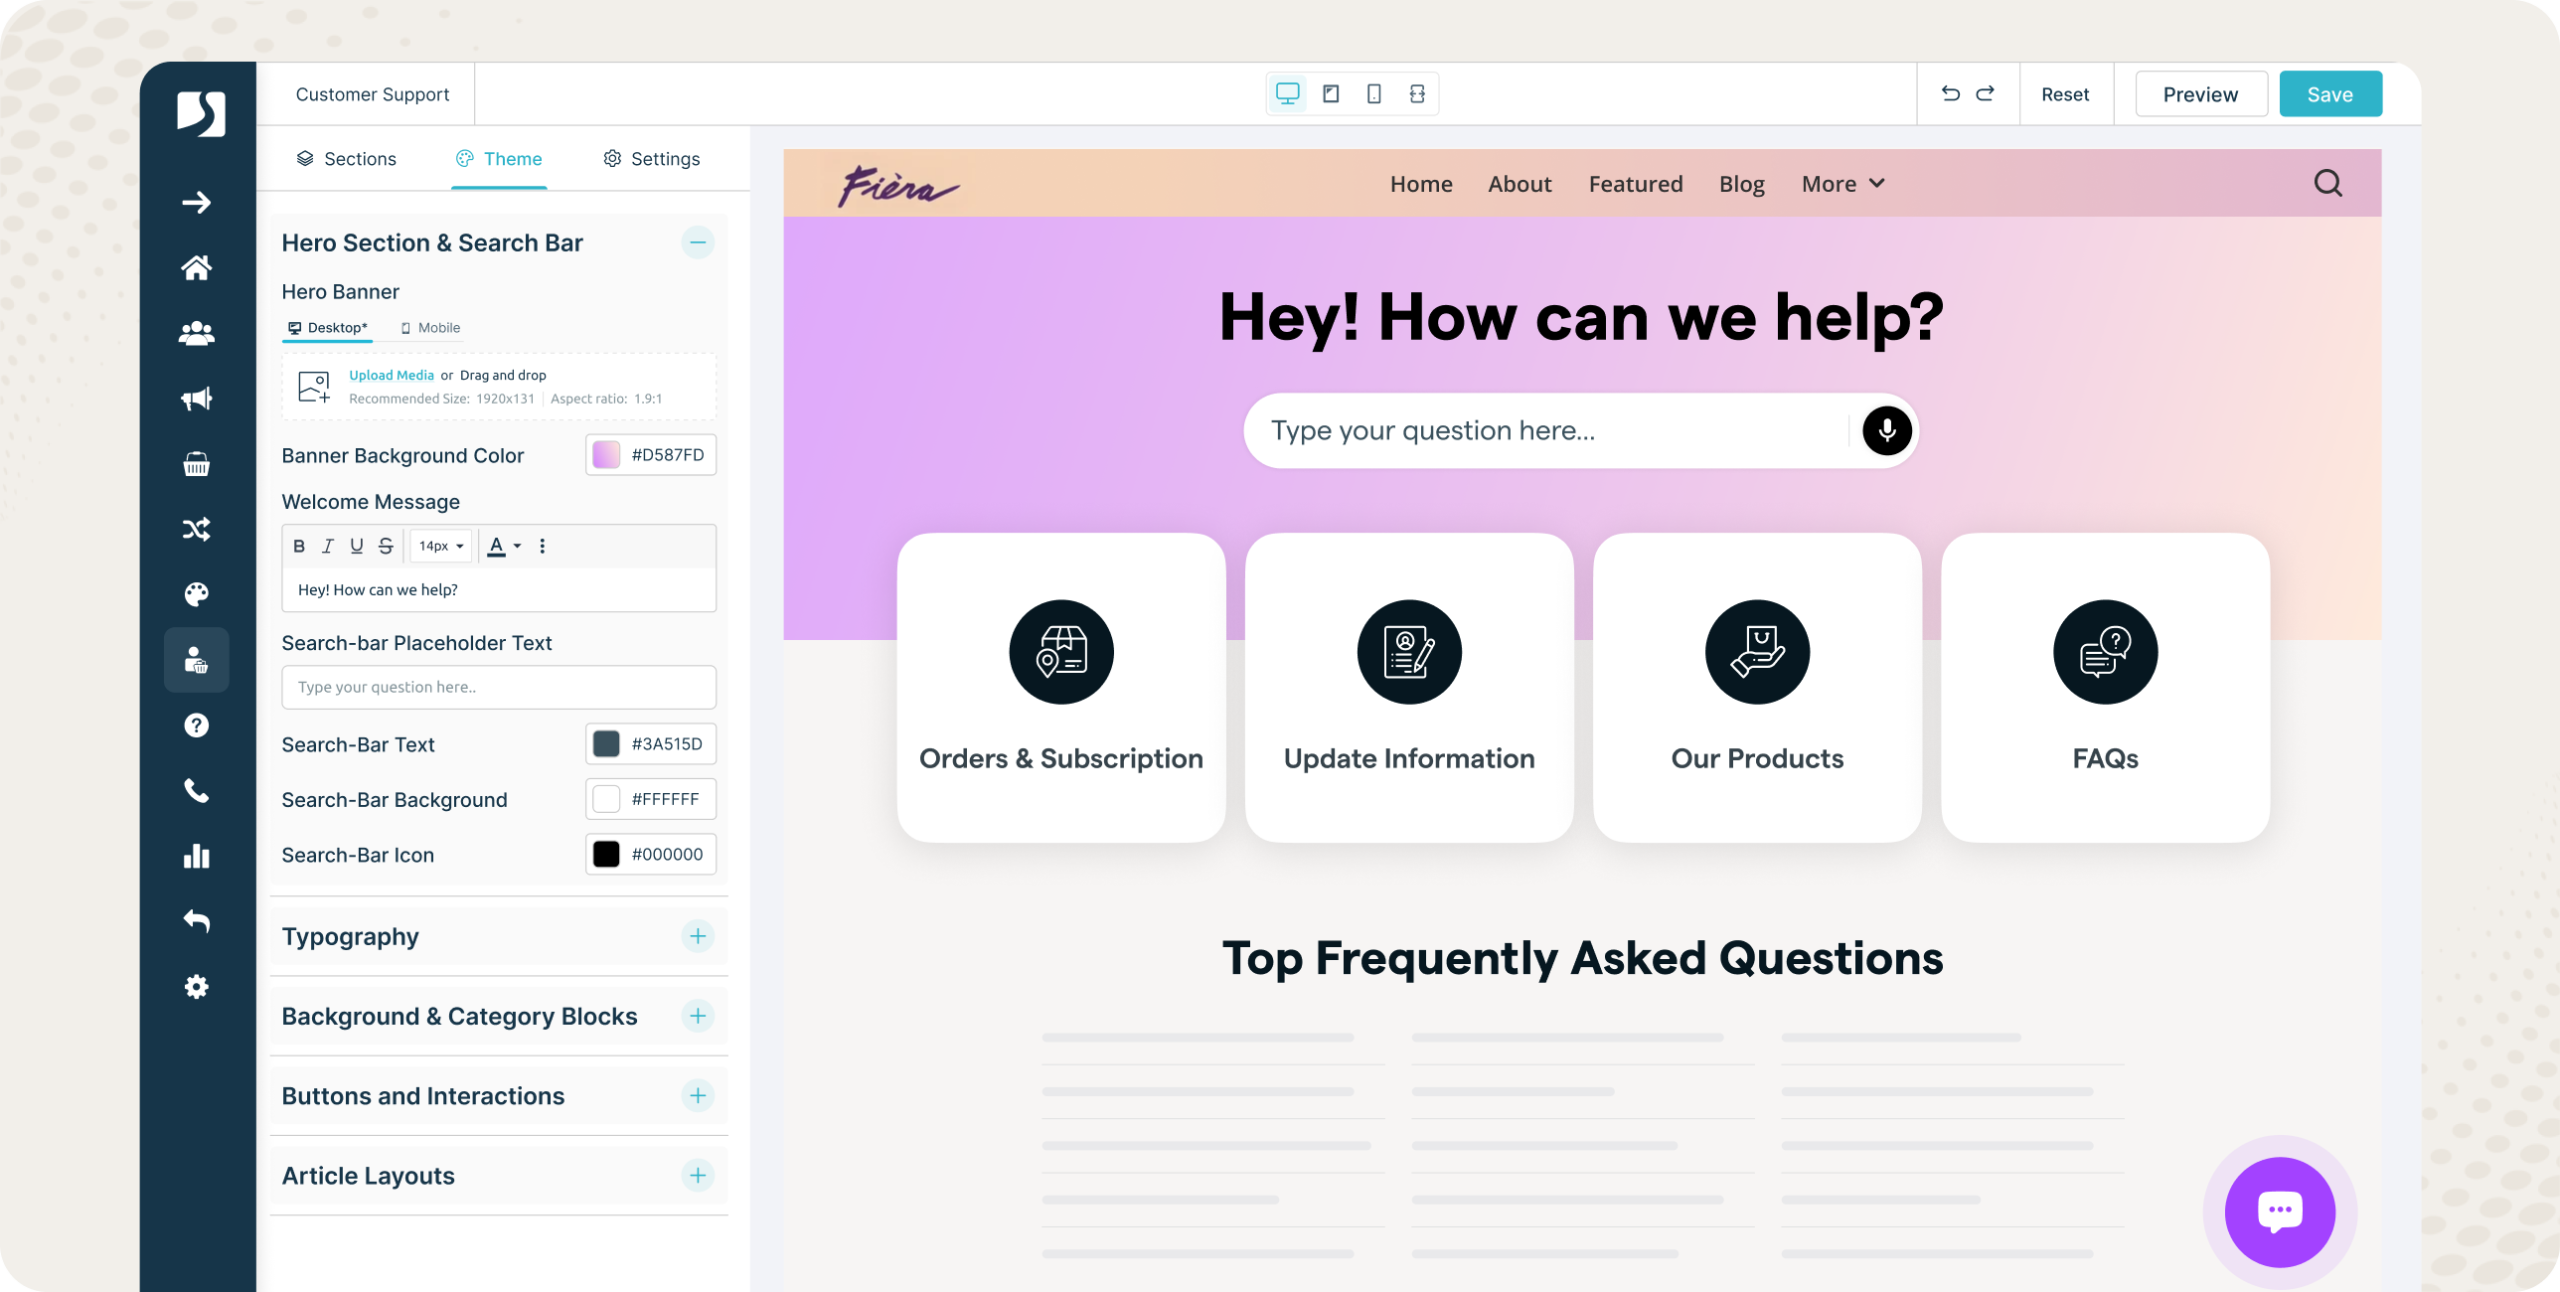Click the redo arrow icon
The image size is (2560, 1292).
coord(1985,93)
